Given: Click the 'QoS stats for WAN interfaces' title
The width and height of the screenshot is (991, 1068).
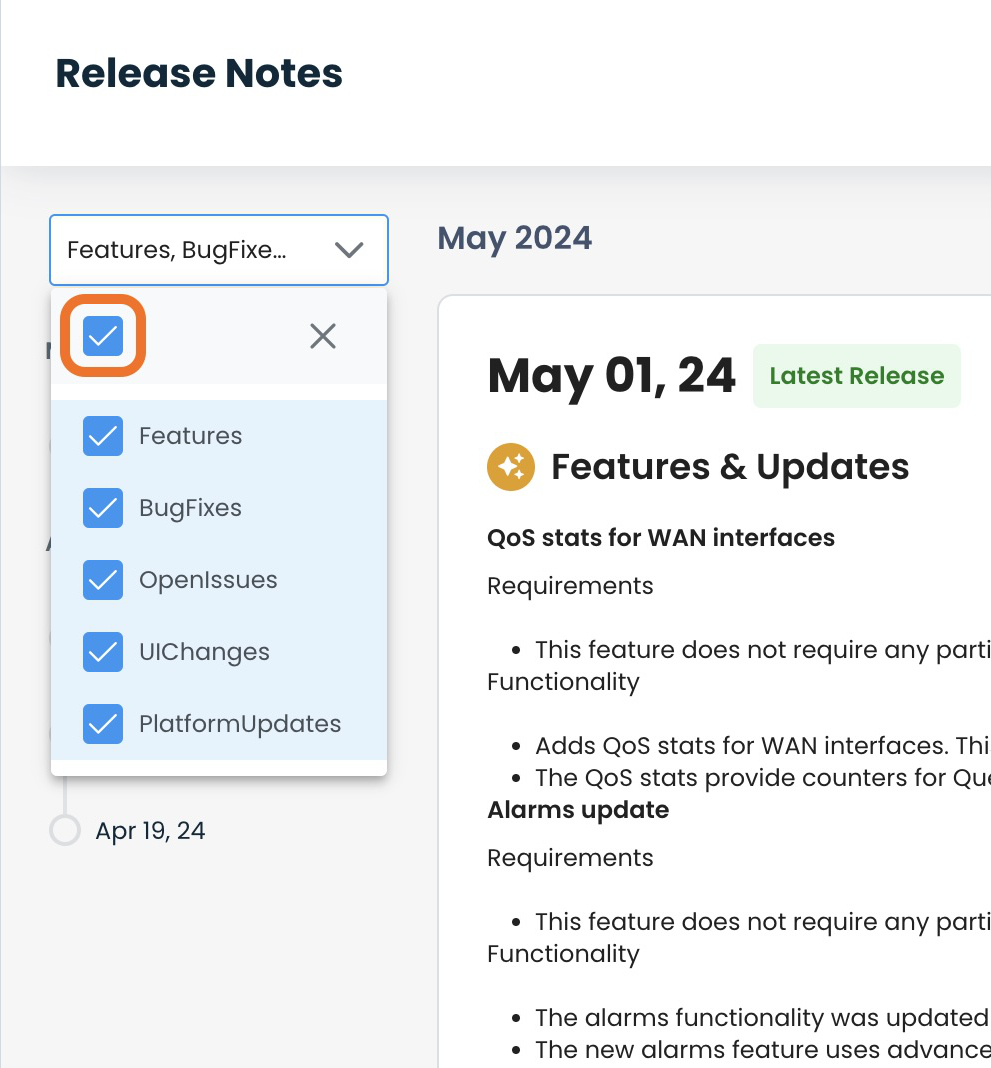Looking at the screenshot, I should [x=661, y=537].
